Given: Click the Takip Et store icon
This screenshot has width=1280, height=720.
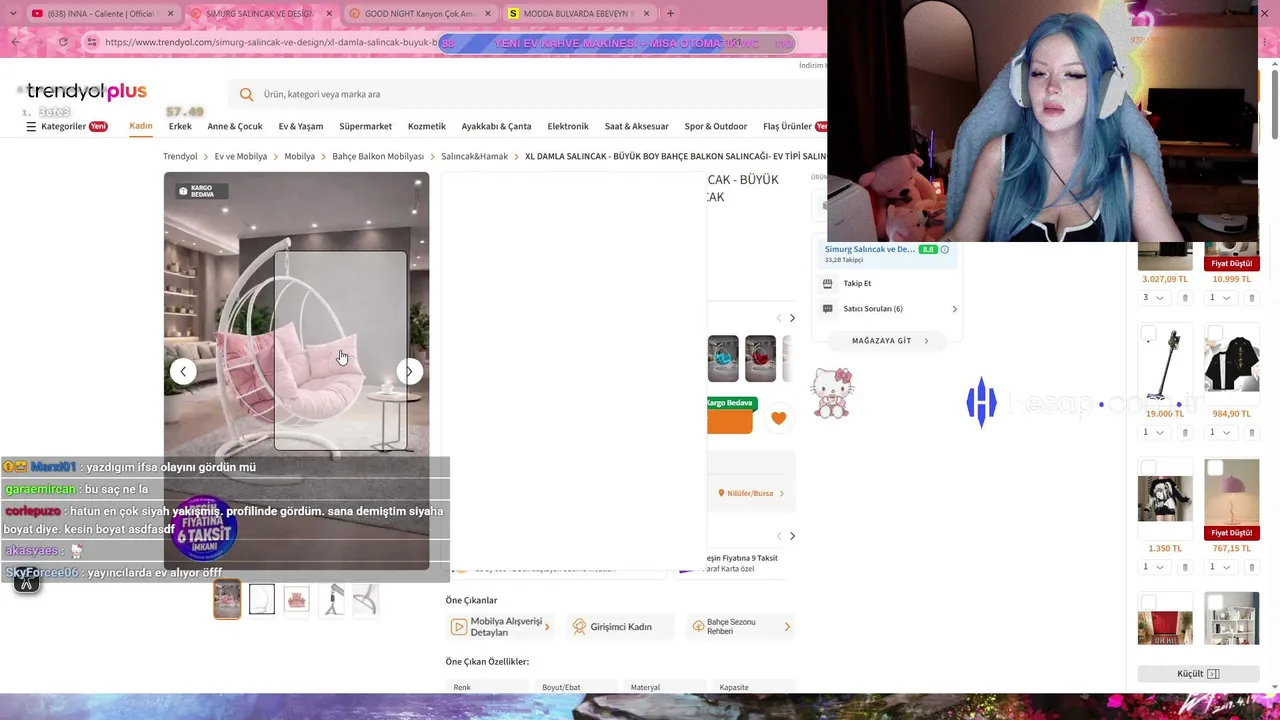Looking at the screenshot, I should point(827,284).
